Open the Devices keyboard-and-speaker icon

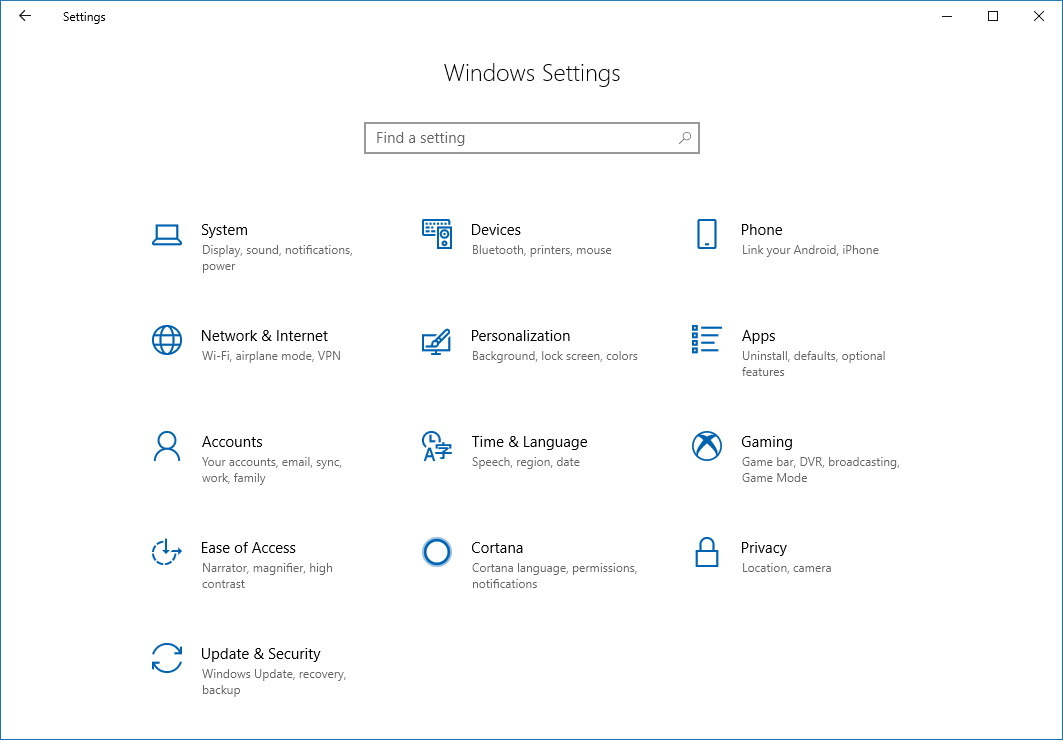coord(437,234)
